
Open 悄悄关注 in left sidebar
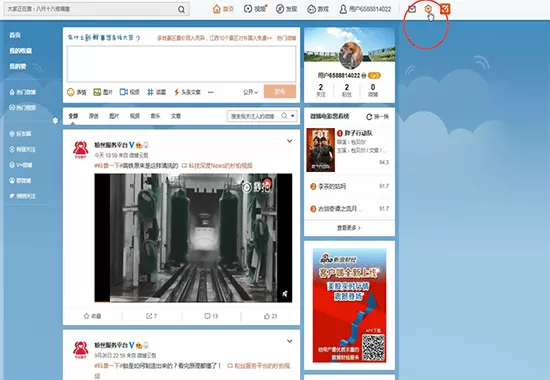[23, 196]
